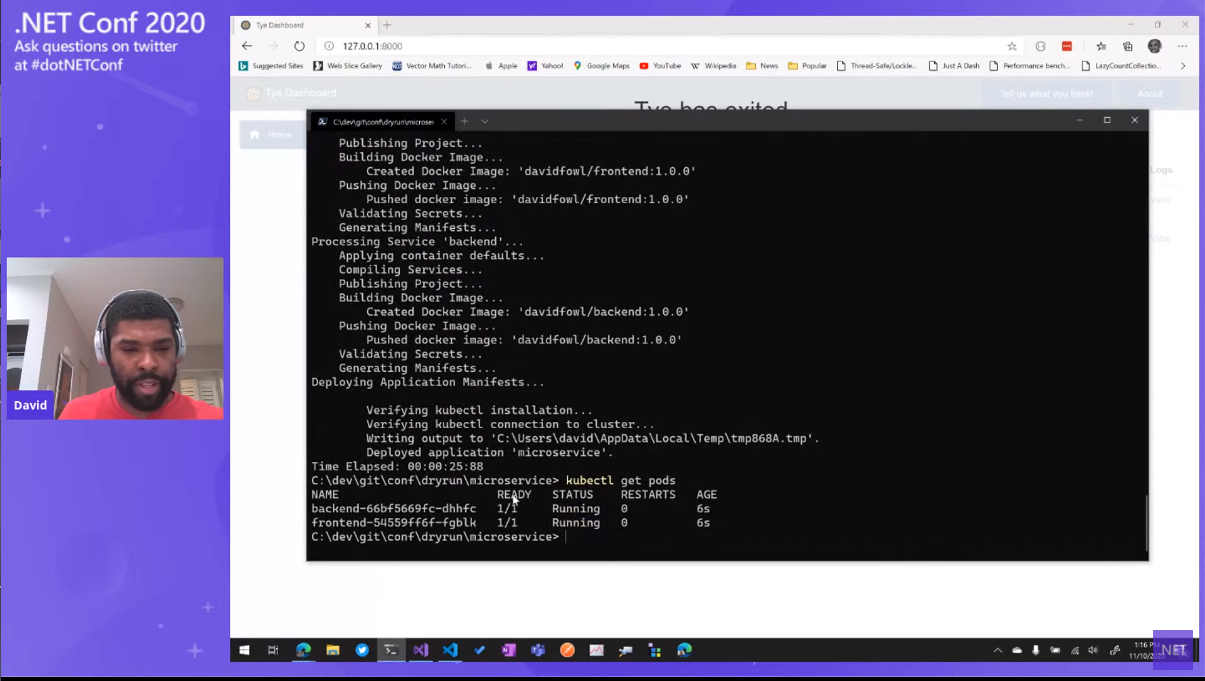
Task: Open a new tab in Edge
Action: point(387,25)
